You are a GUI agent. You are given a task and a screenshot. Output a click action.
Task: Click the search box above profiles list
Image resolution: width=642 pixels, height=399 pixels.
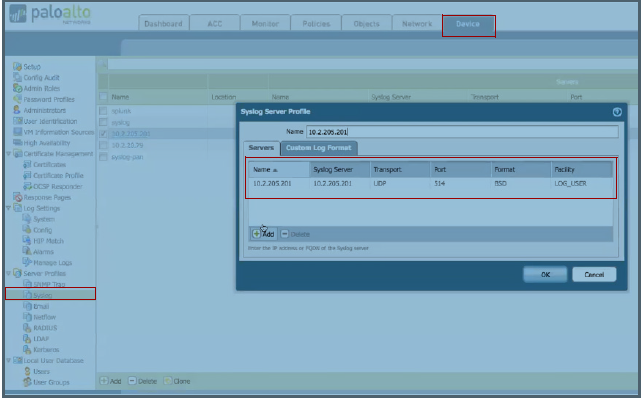point(372,64)
